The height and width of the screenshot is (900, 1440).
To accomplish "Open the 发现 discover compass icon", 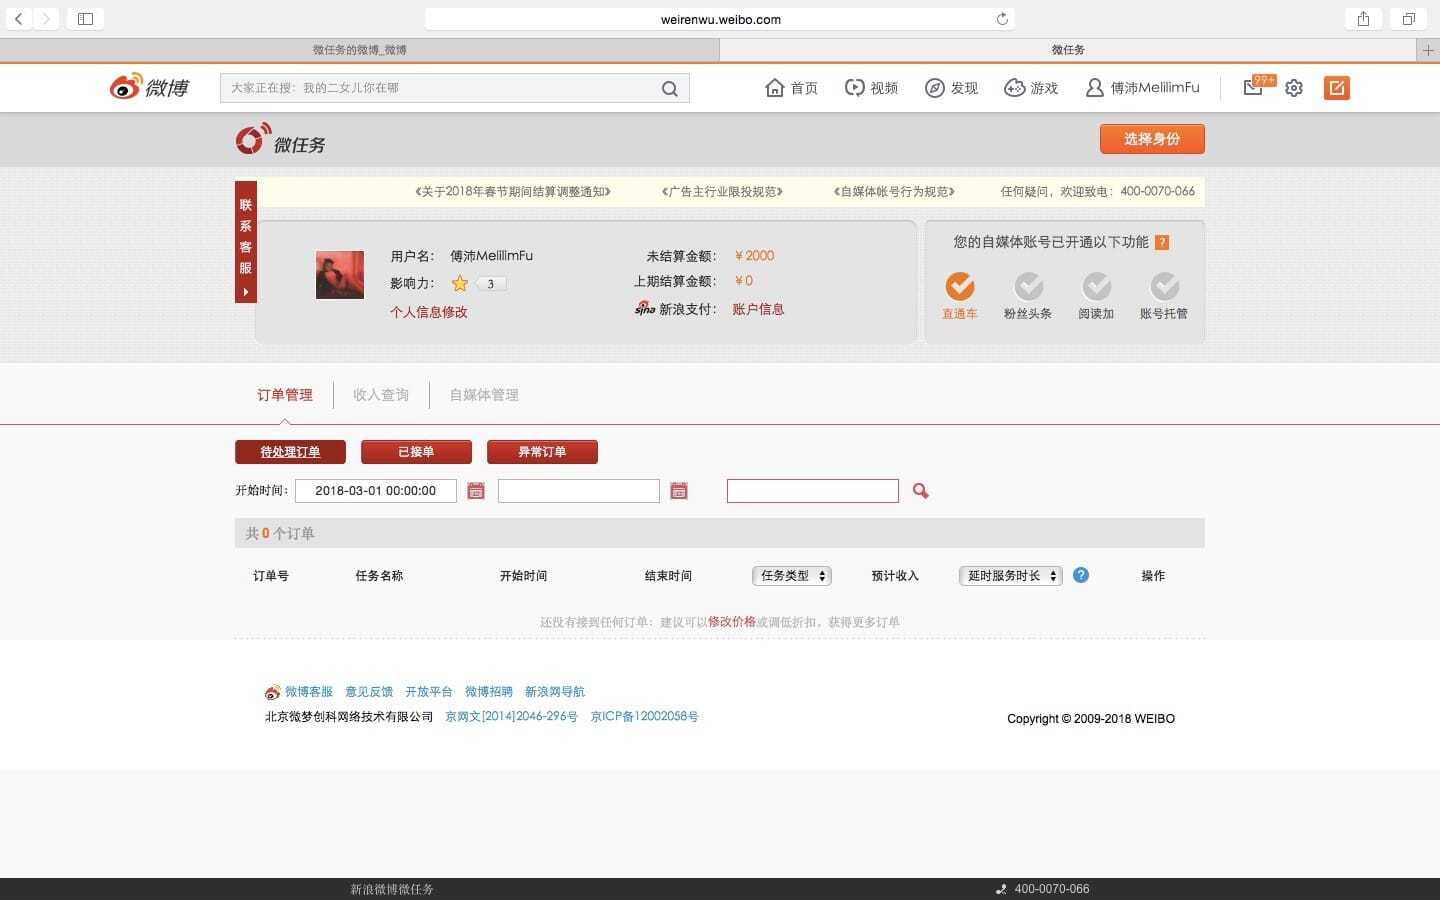I will [x=934, y=88].
